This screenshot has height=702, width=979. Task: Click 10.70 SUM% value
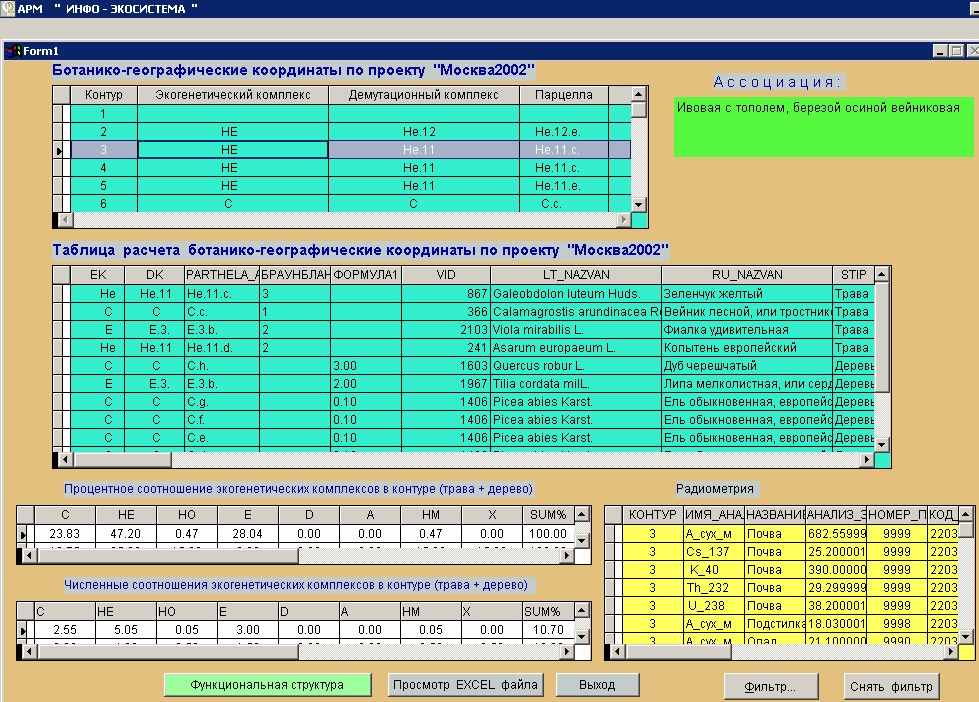pos(548,630)
